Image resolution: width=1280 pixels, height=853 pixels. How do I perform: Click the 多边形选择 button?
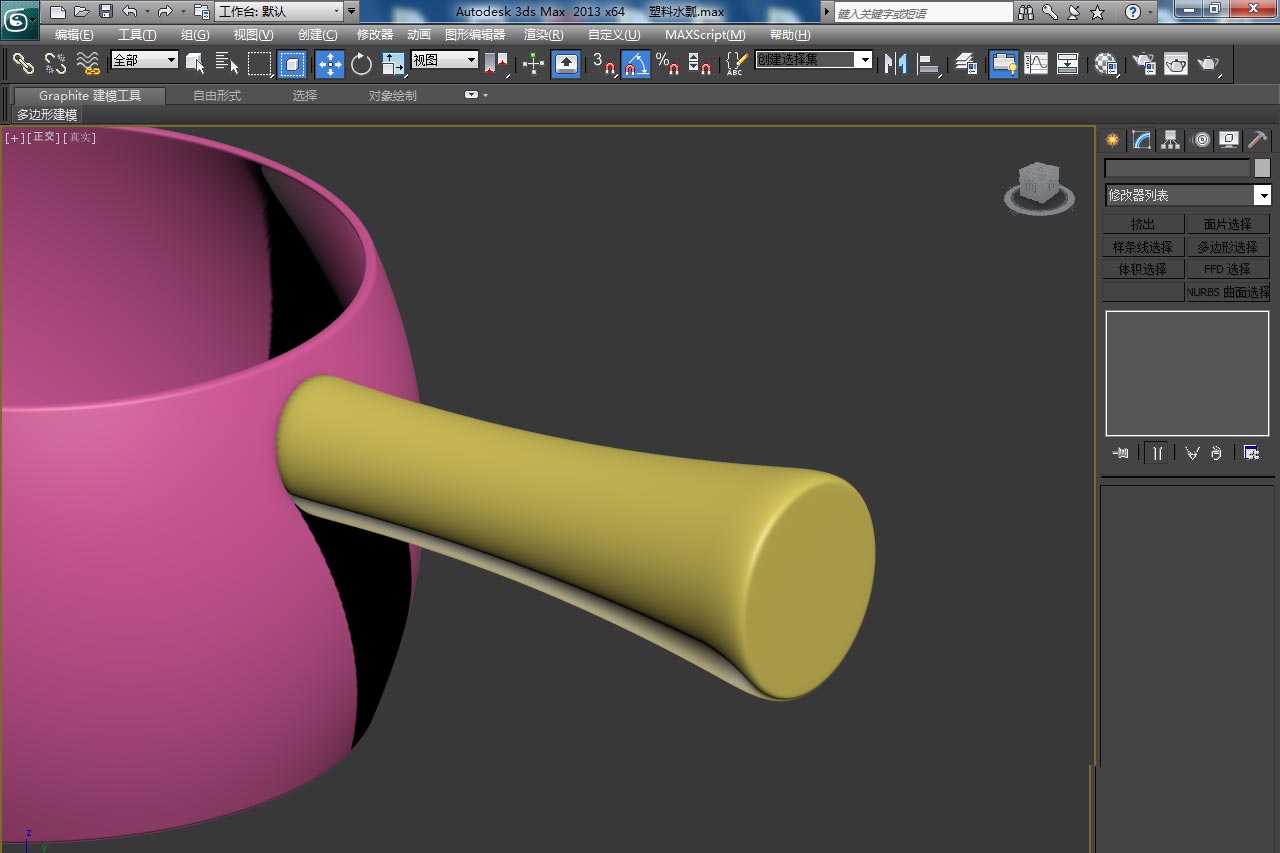click(x=1227, y=247)
